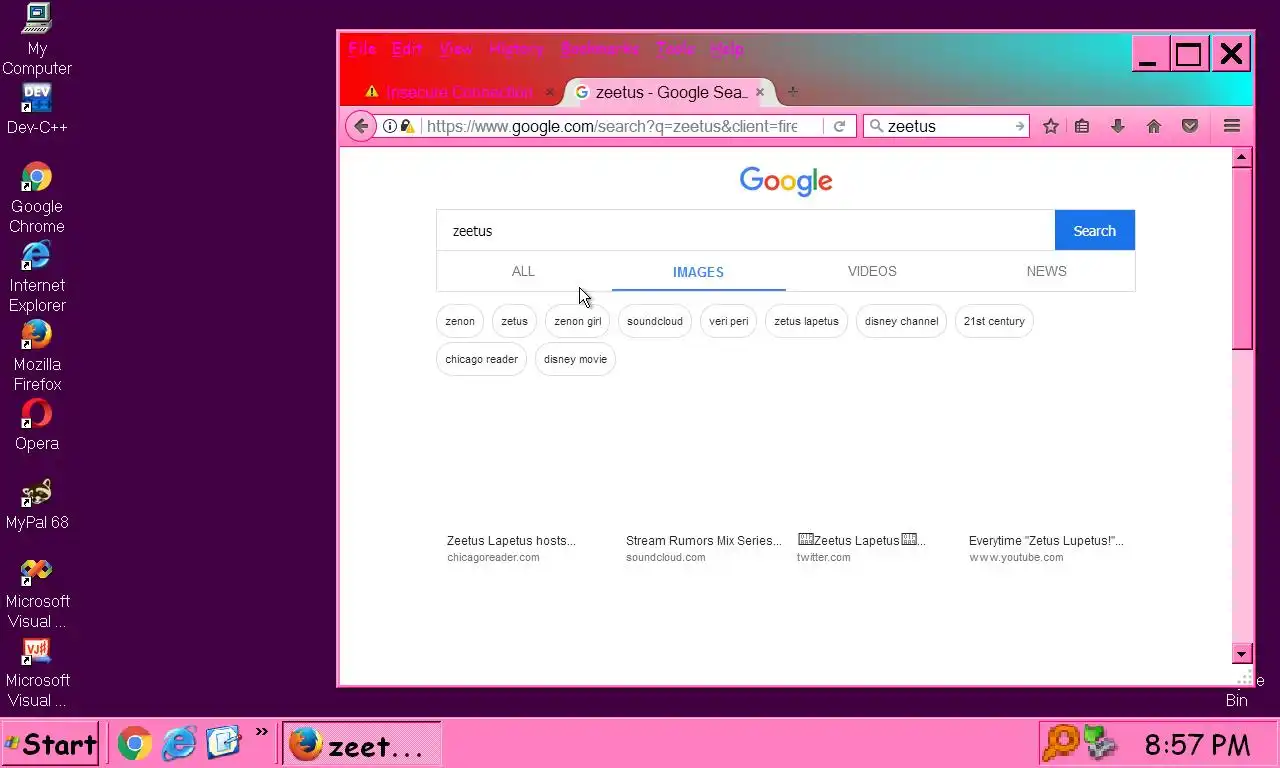Click the zeet... Firefox taskbar button
The image size is (1280, 768).
coord(361,744)
